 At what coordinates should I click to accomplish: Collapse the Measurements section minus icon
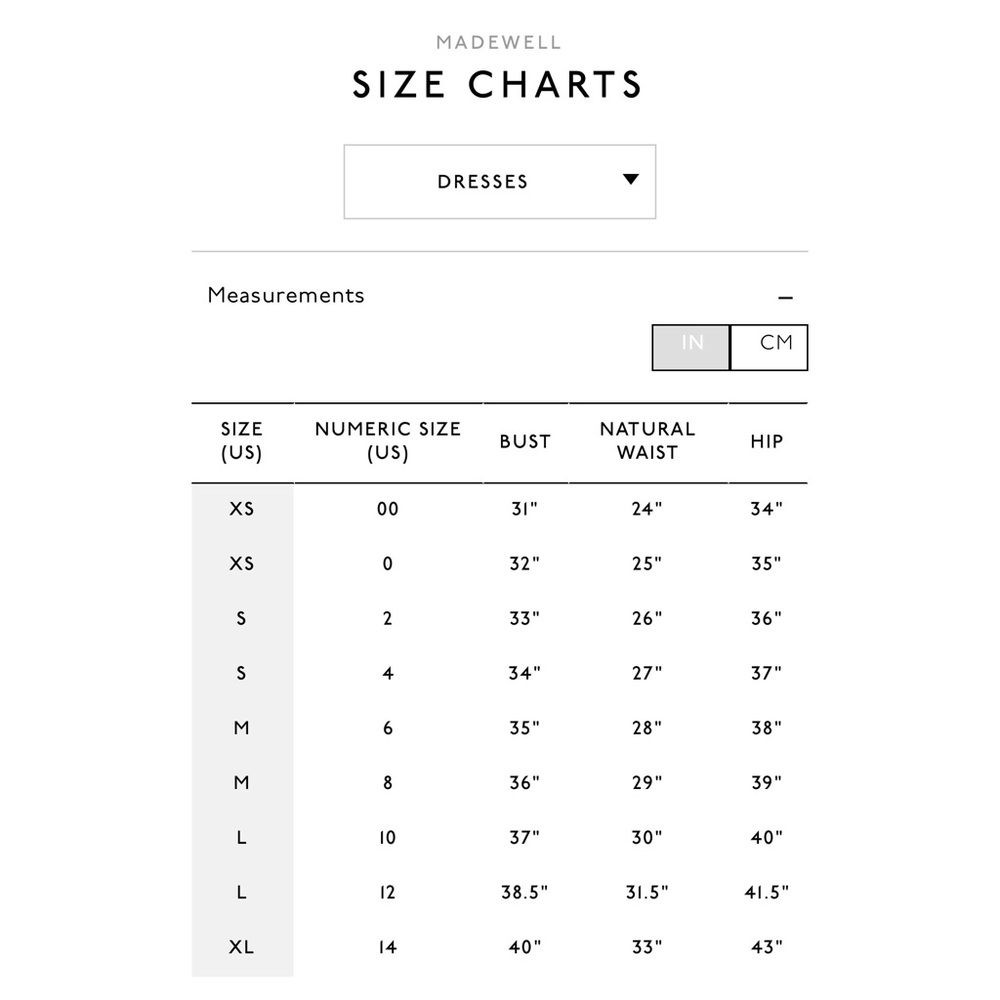[785, 298]
